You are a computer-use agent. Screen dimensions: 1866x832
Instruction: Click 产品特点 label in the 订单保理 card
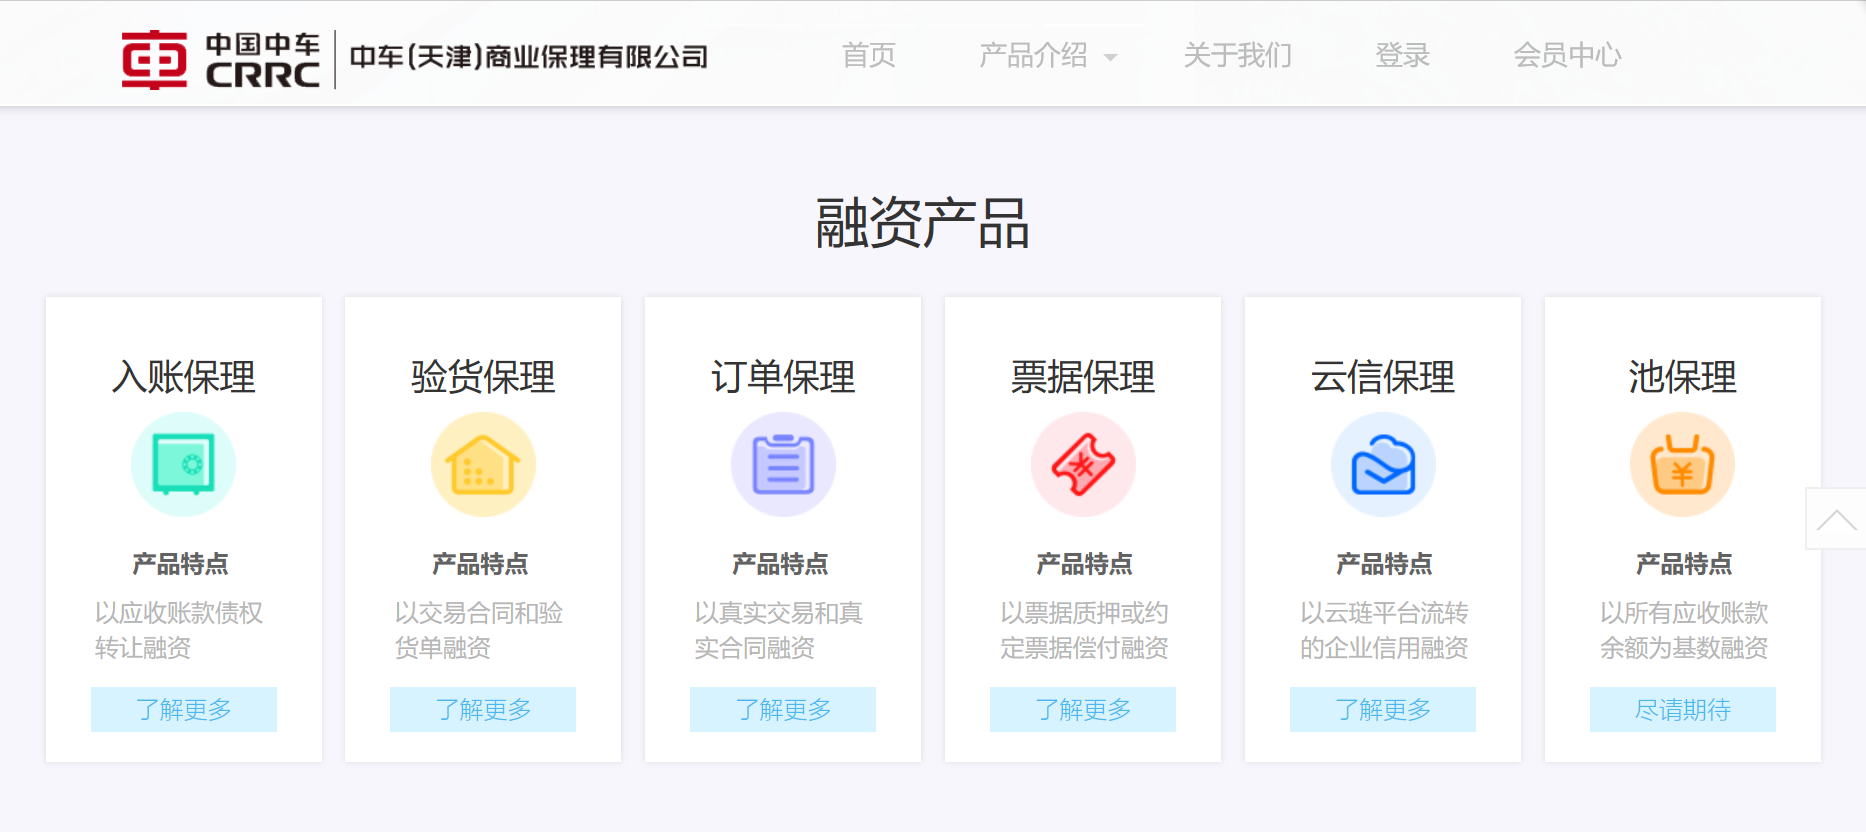tap(781, 564)
